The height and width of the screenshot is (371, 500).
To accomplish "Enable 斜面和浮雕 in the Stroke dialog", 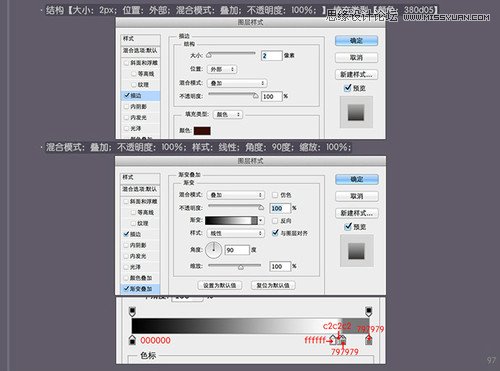I will (126, 63).
